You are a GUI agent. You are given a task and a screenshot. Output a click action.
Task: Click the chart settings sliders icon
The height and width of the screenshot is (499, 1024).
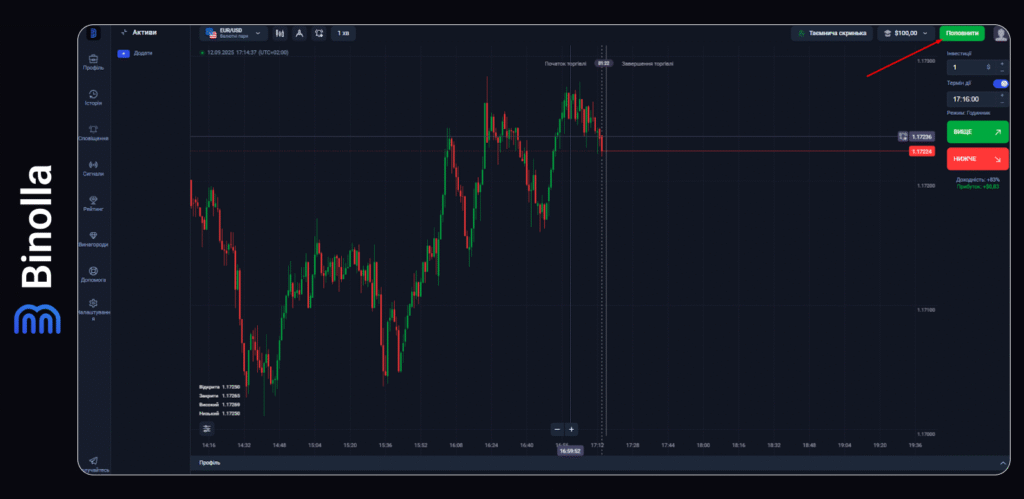pyautogui.click(x=207, y=428)
